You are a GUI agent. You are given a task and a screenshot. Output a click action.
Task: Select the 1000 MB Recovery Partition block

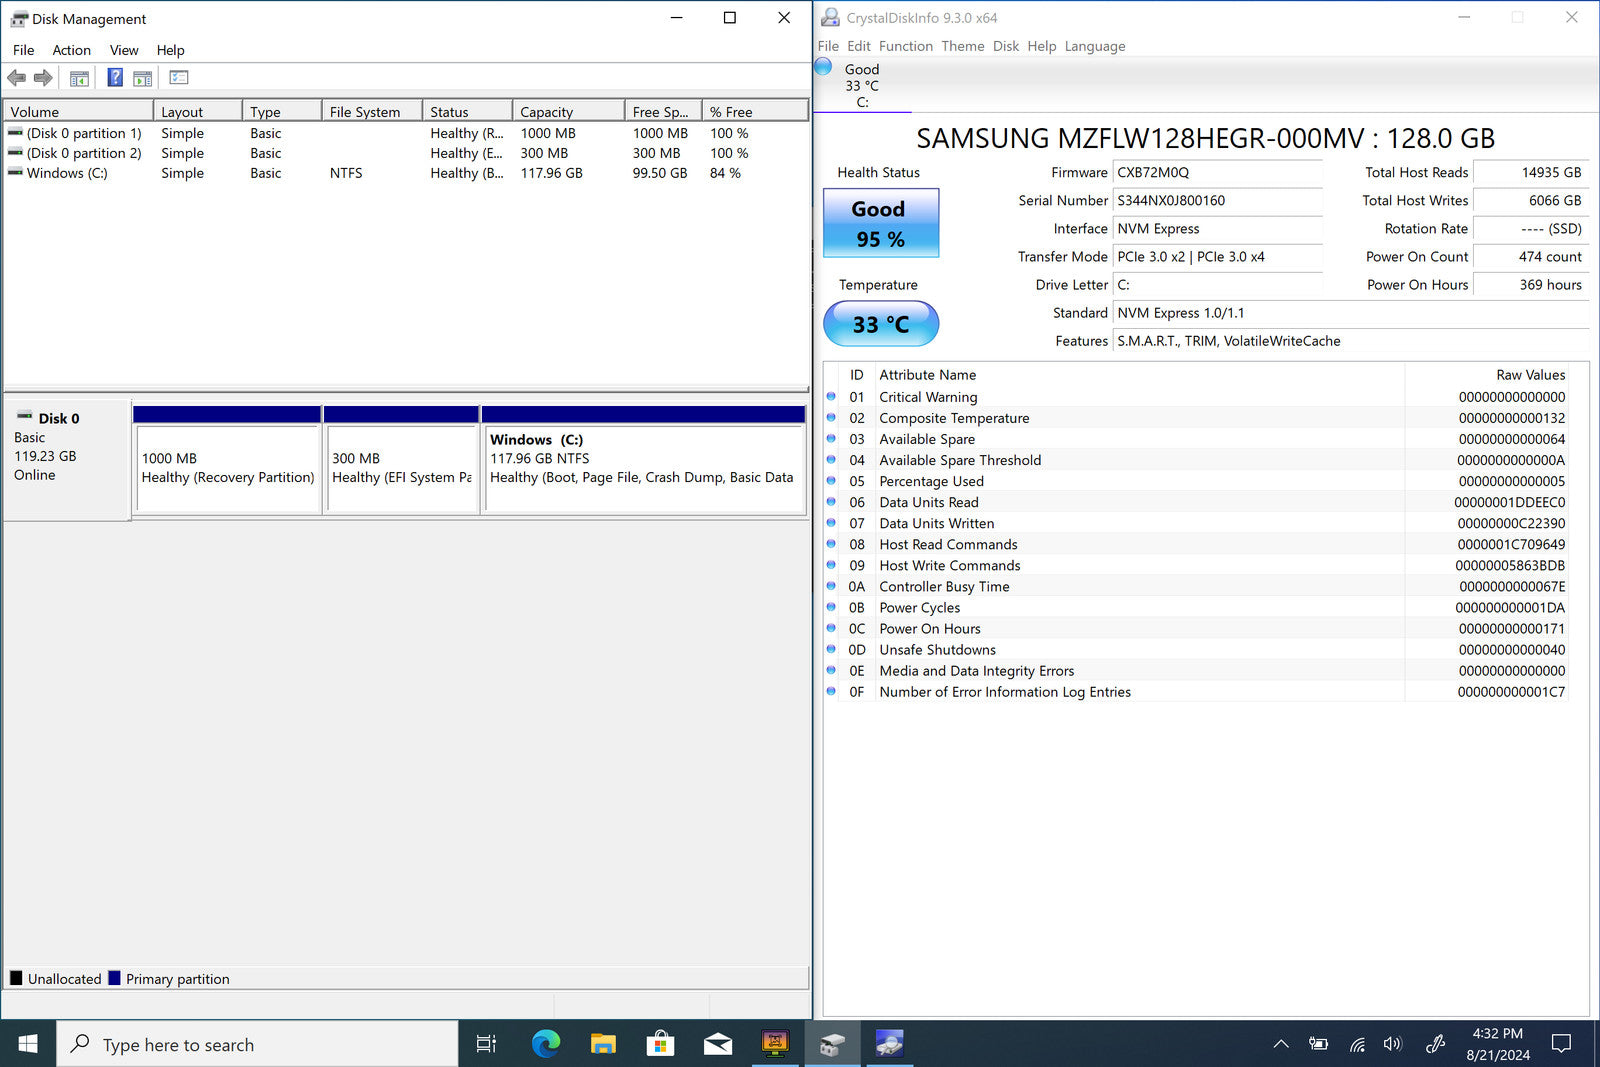coord(227,468)
